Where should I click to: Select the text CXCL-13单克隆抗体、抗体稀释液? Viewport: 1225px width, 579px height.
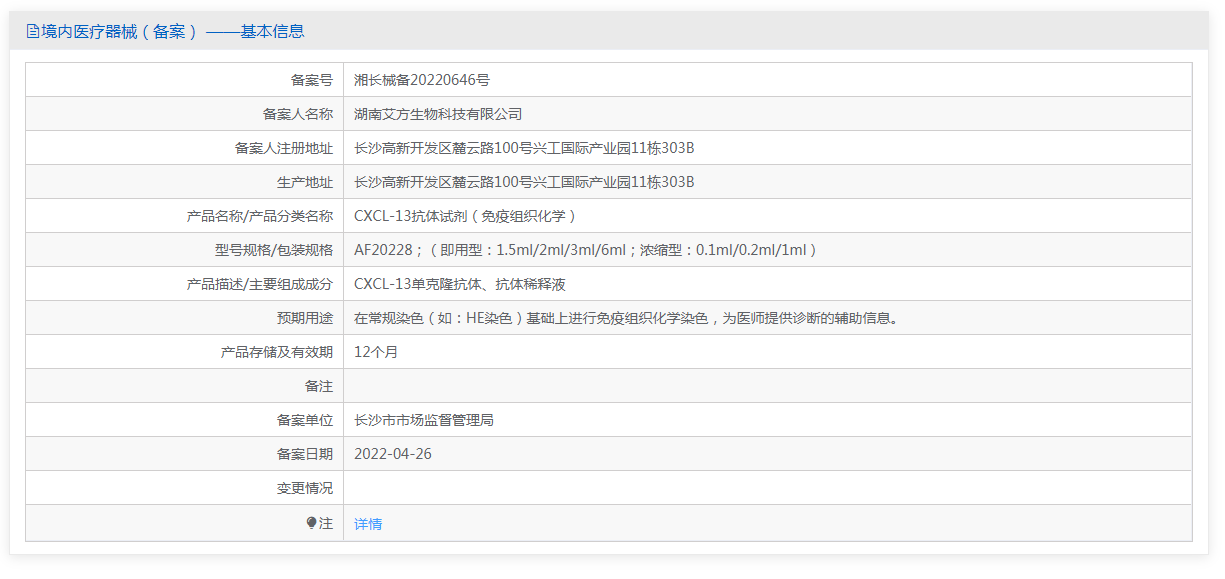coord(460,284)
